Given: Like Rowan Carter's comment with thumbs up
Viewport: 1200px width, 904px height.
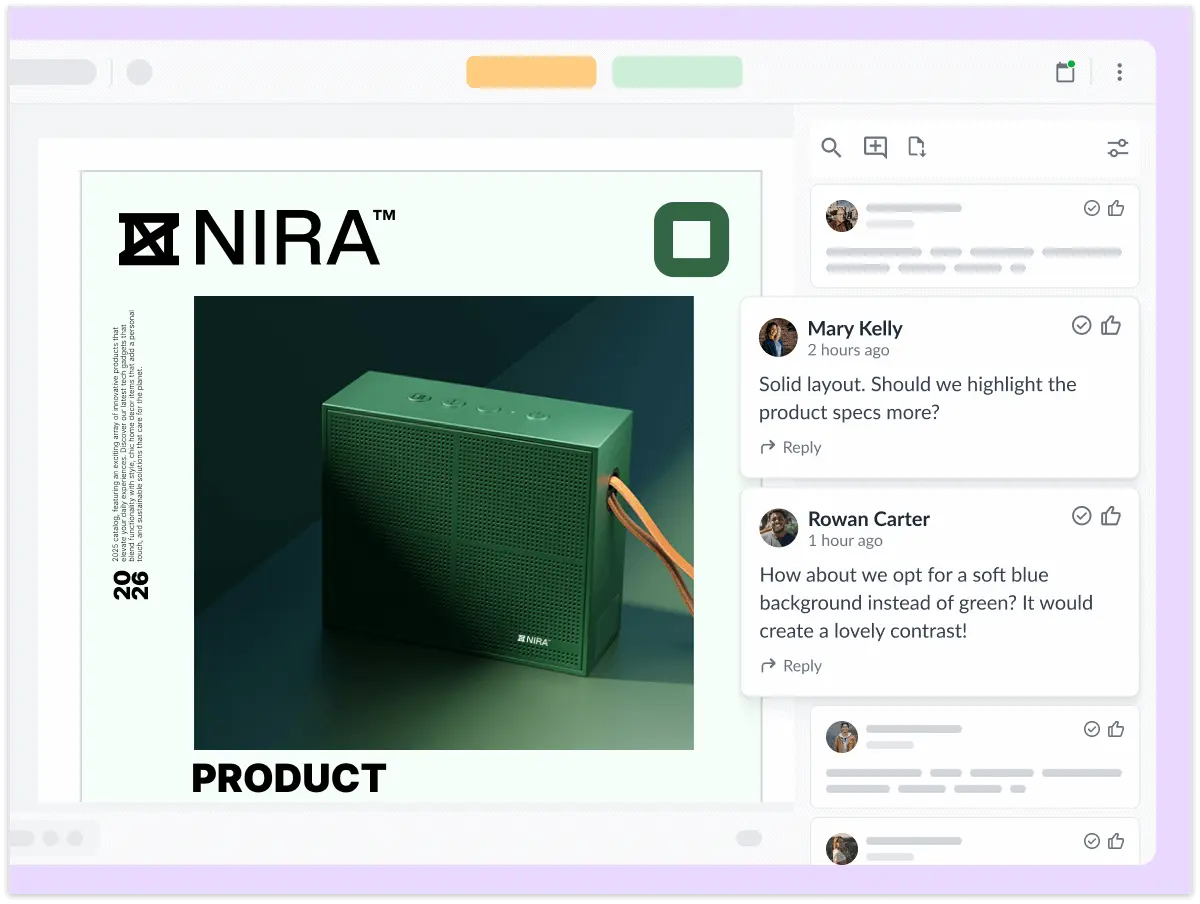Looking at the screenshot, I should click(x=1111, y=515).
